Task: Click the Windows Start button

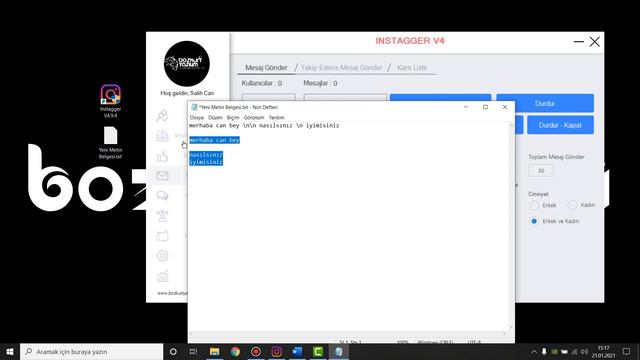Action: tap(10, 351)
